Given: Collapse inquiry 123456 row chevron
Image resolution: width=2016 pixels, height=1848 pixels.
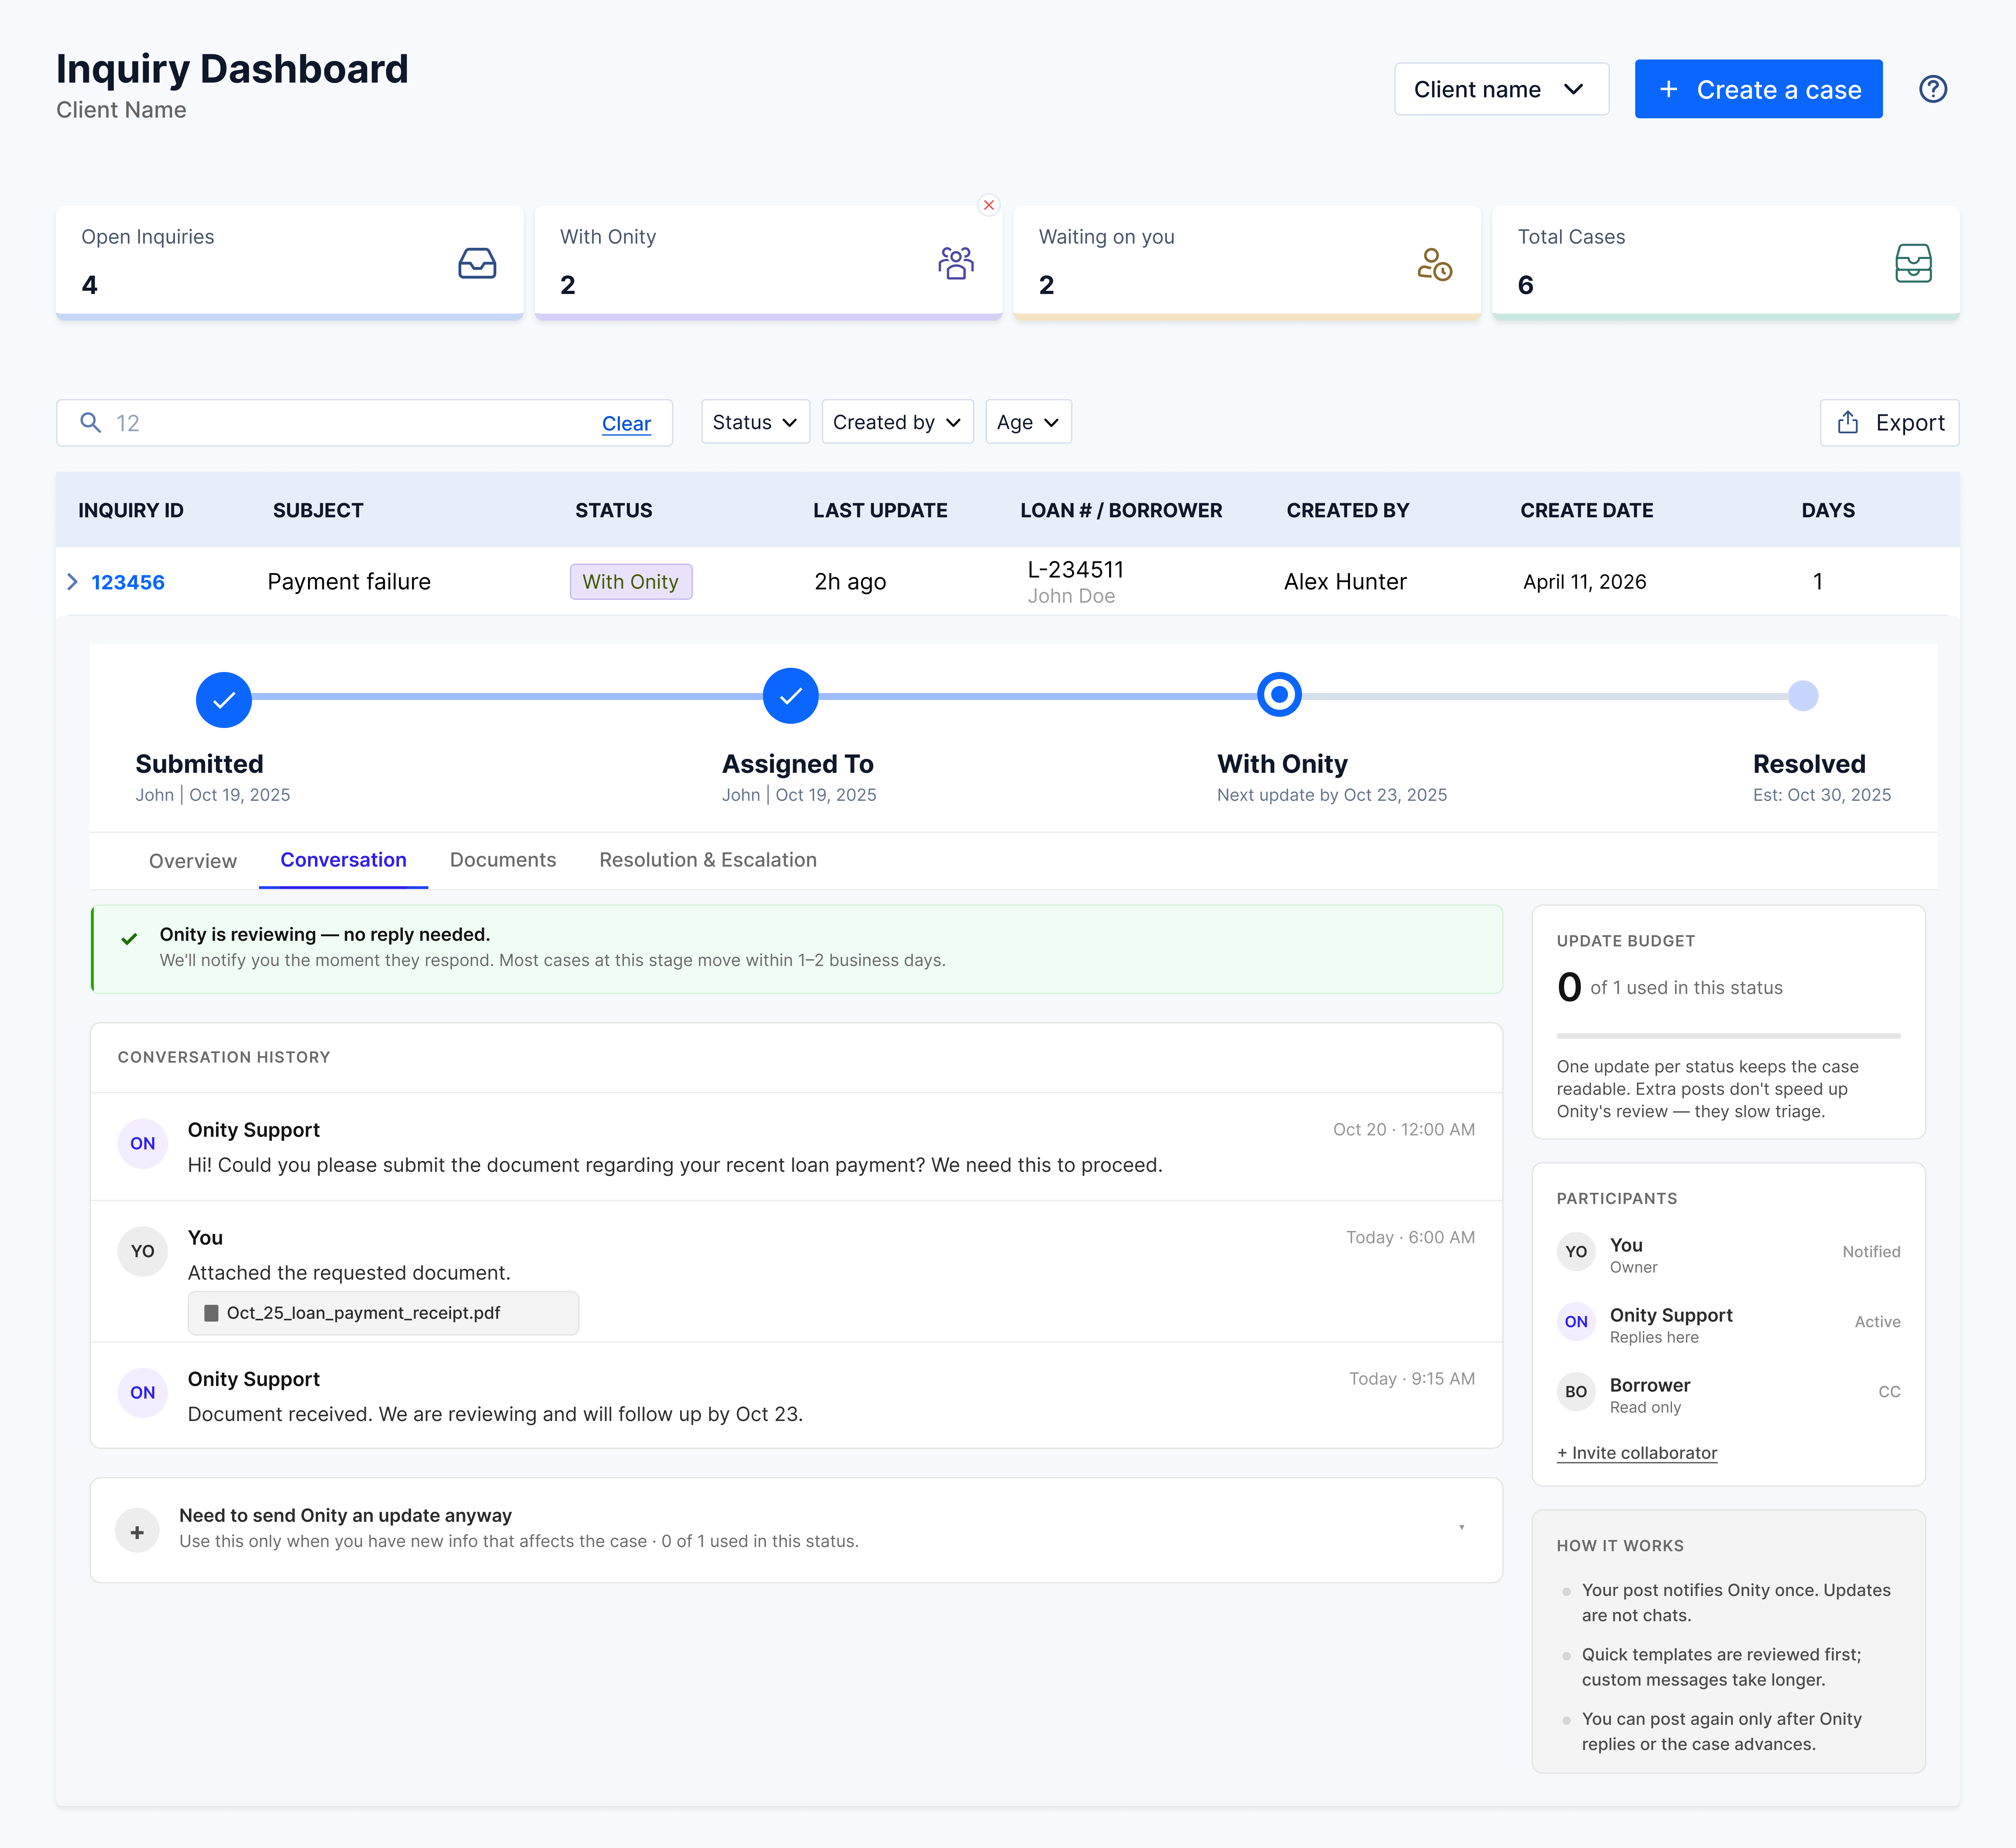Looking at the screenshot, I should click(72, 582).
